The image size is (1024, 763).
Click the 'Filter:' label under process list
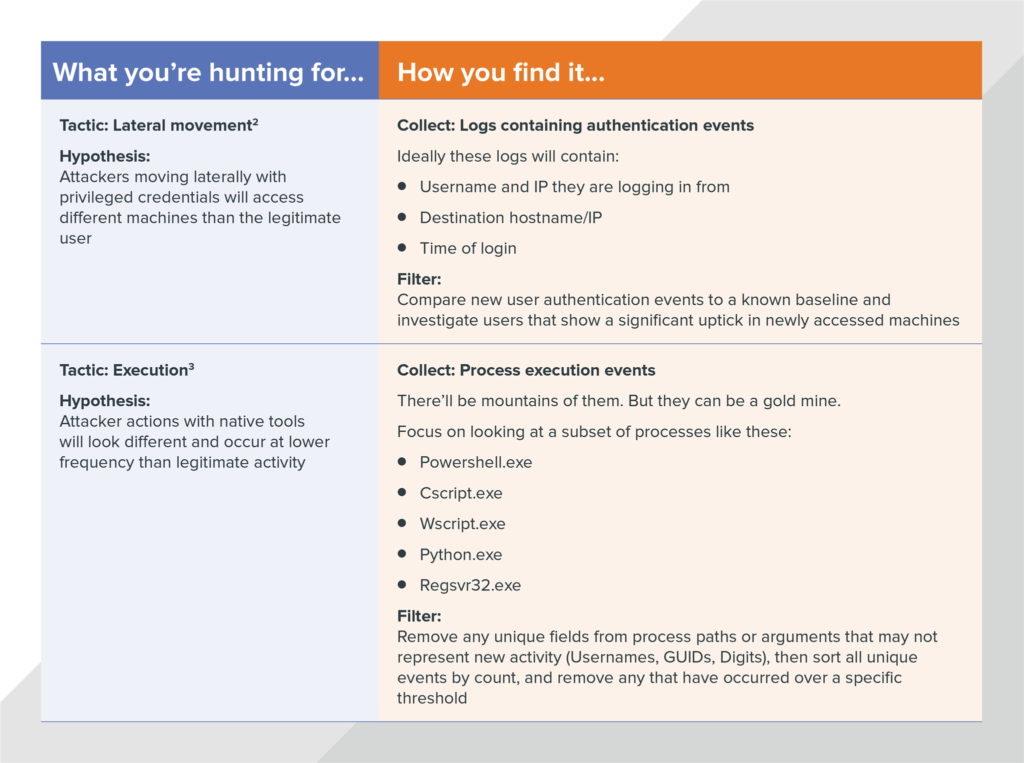(x=419, y=616)
